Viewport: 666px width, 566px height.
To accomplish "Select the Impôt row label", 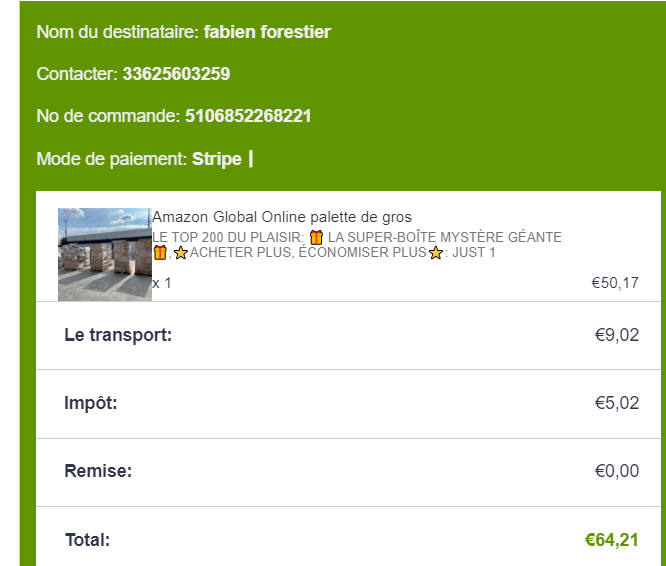I will tap(91, 403).
